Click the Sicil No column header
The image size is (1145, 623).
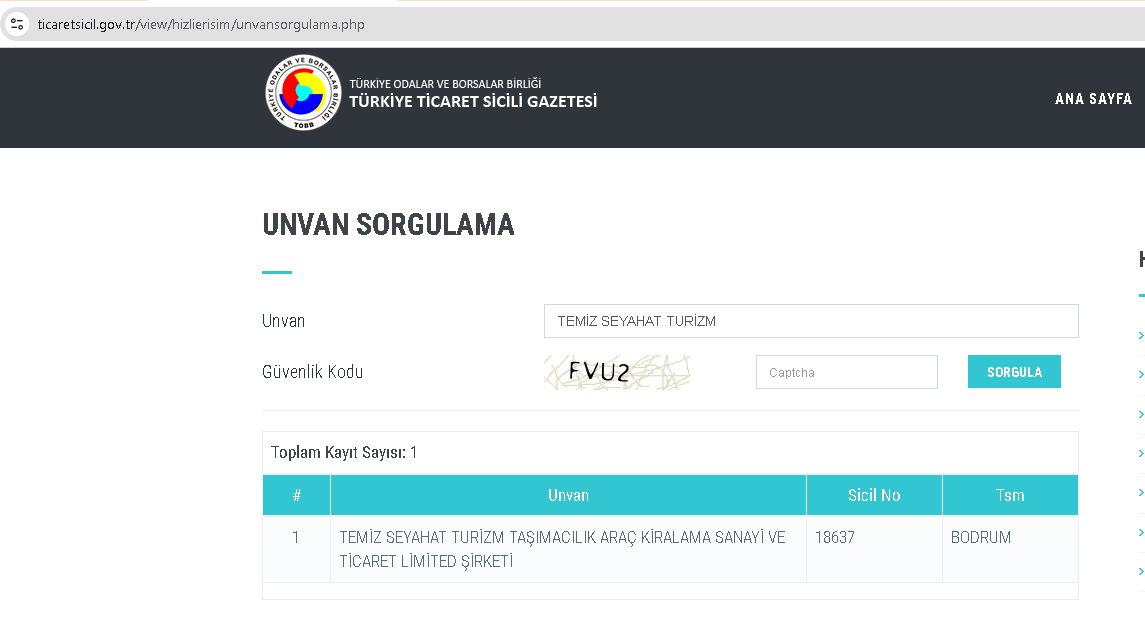point(874,495)
